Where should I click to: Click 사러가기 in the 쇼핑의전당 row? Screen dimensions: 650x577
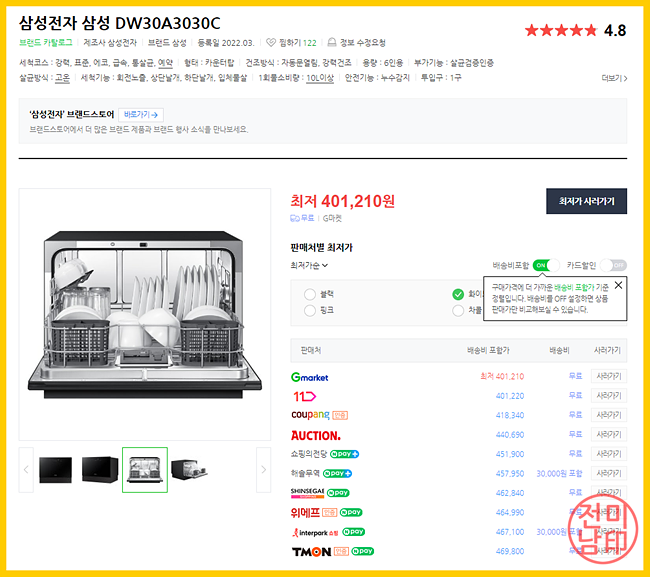[x=609, y=454]
